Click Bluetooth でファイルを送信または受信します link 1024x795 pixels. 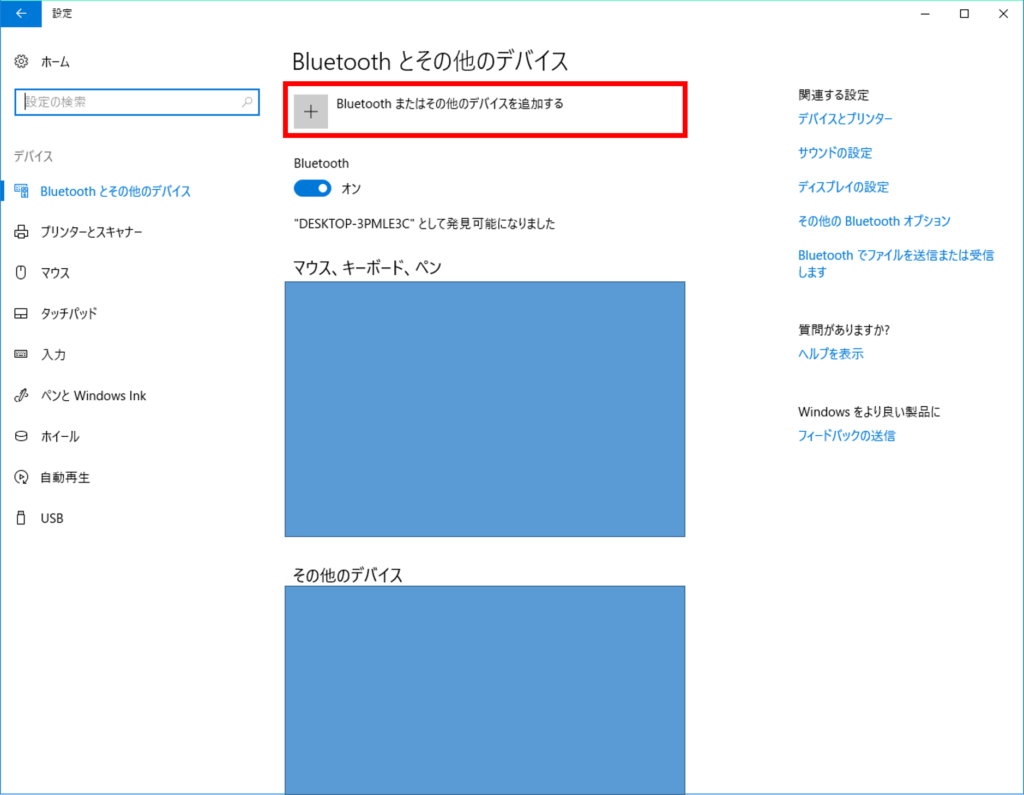click(x=895, y=263)
